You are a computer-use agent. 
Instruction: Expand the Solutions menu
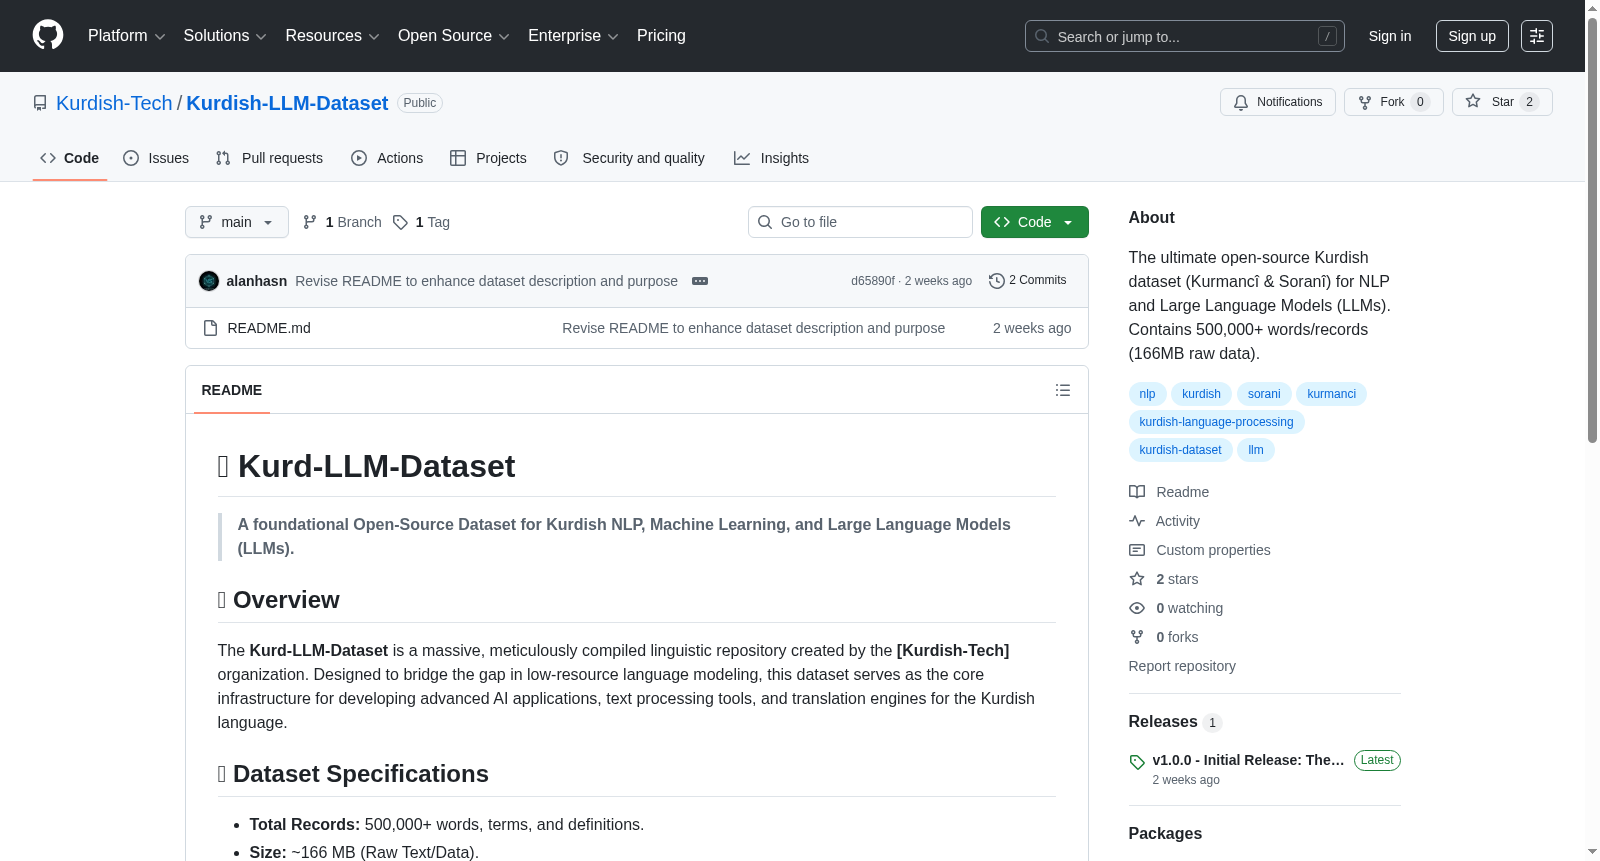click(x=225, y=36)
